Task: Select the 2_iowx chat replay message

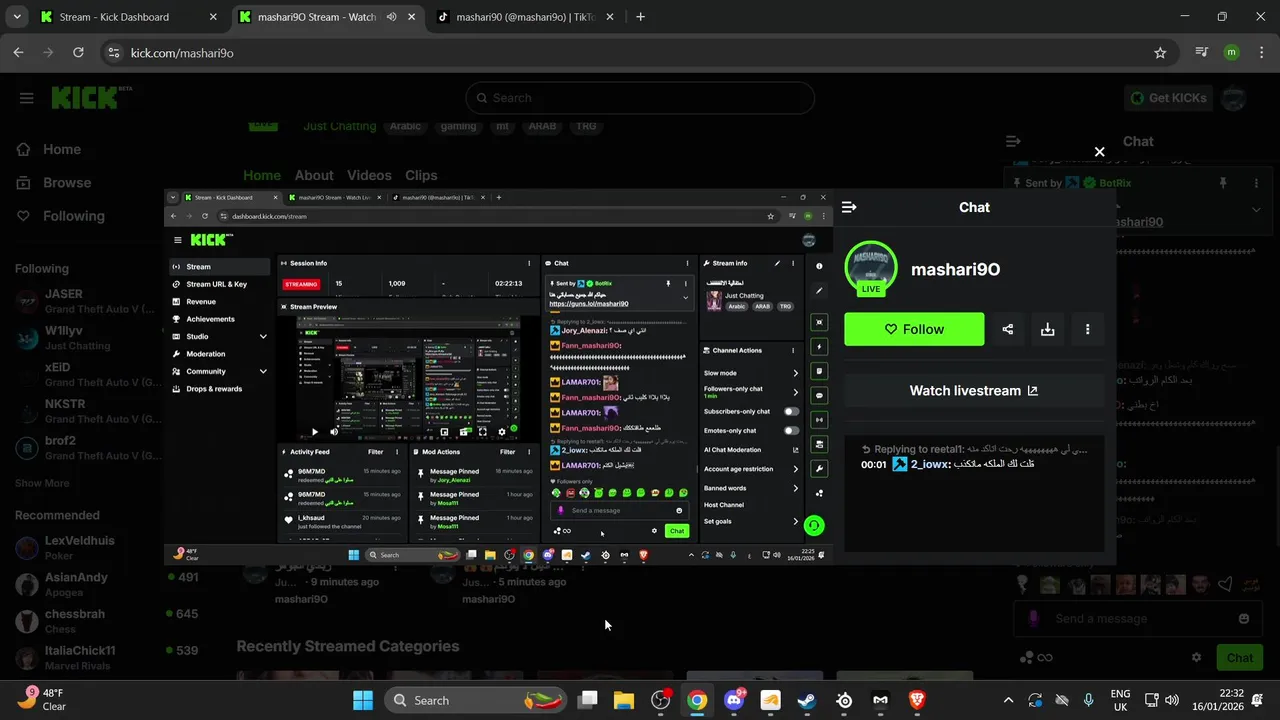Action: (x=974, y=457)
